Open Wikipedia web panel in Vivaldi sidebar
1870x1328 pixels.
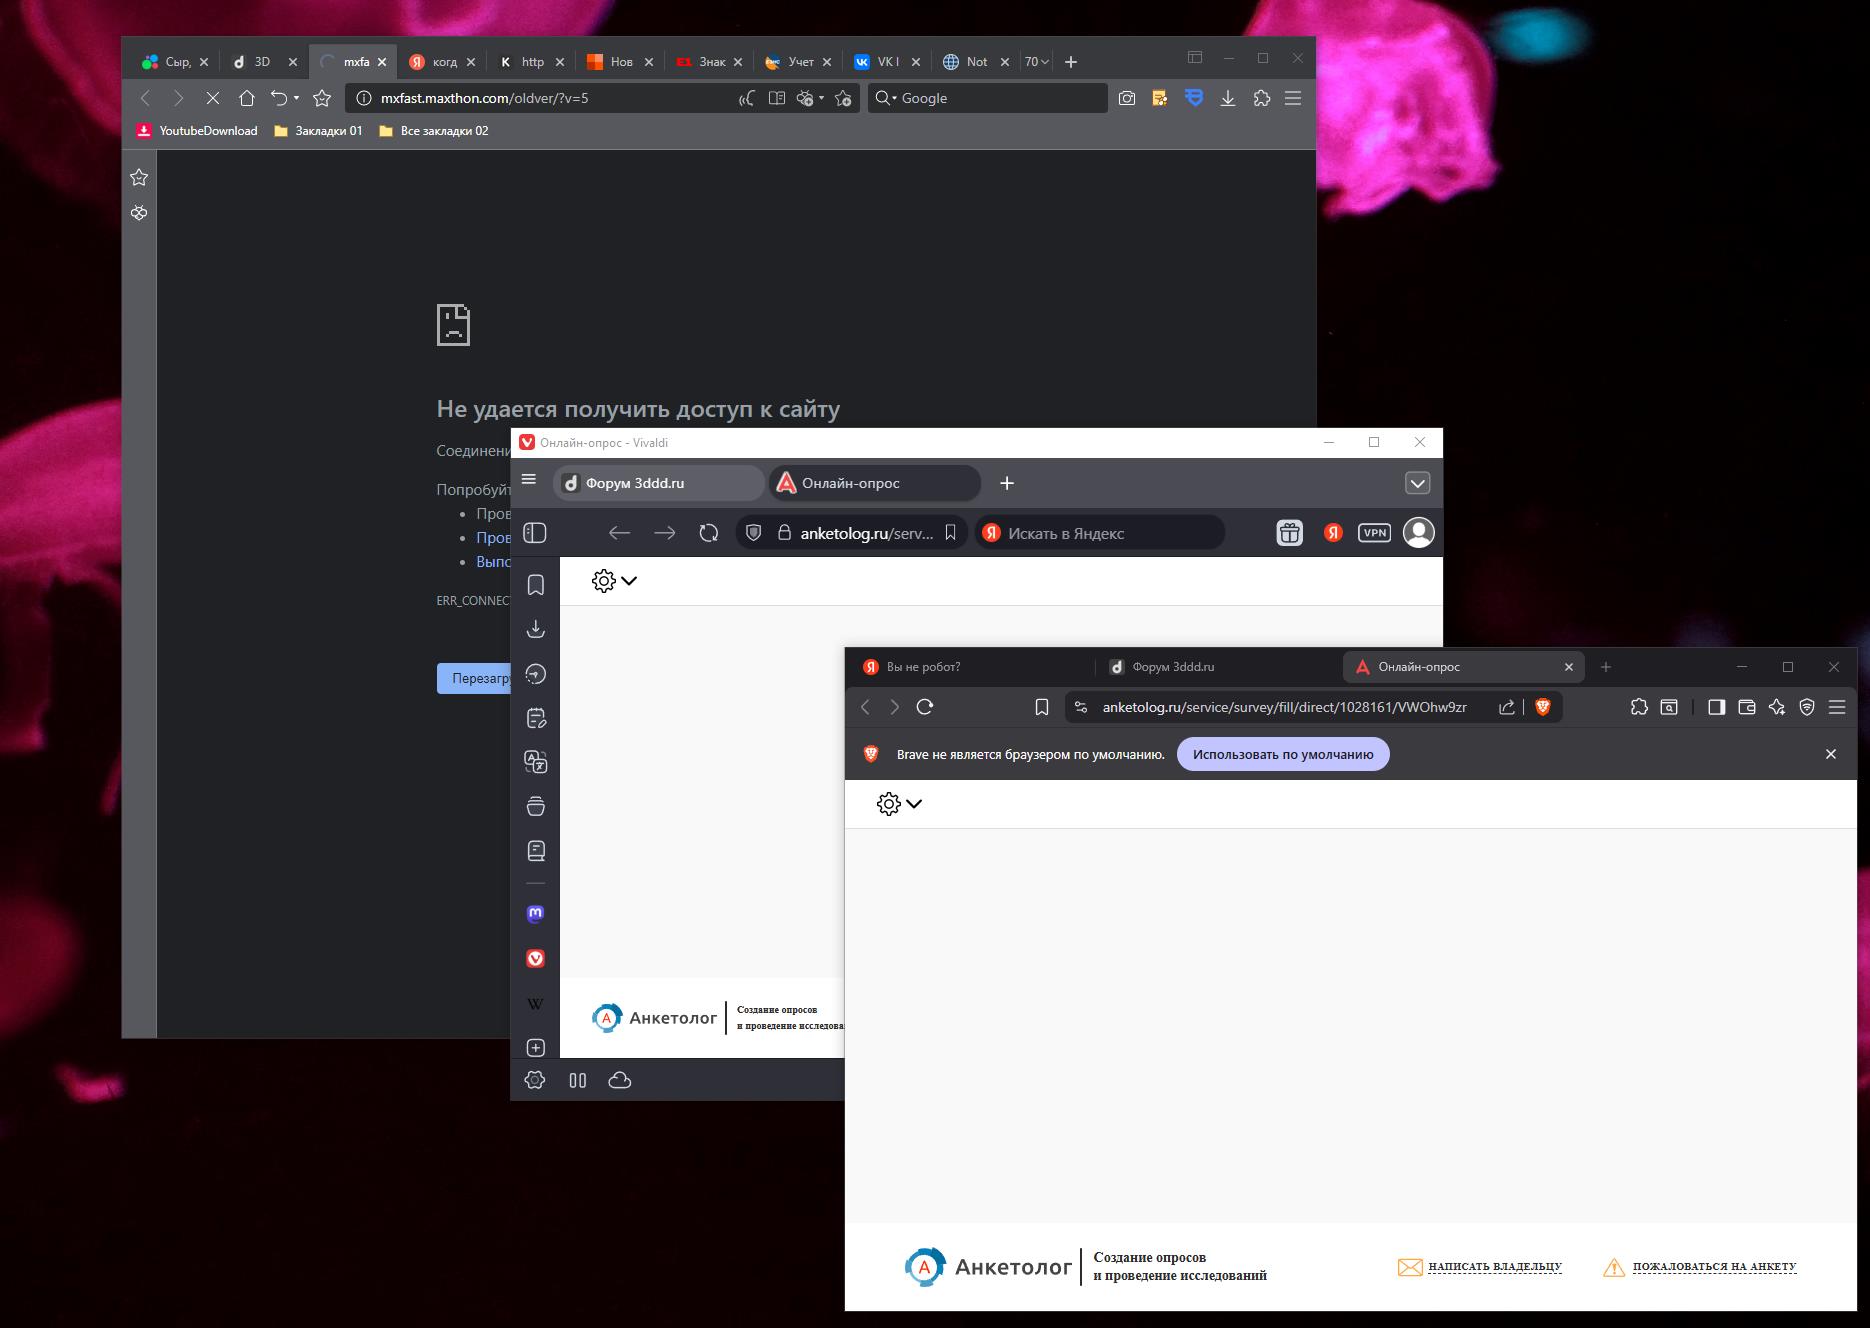(536, 1003)
